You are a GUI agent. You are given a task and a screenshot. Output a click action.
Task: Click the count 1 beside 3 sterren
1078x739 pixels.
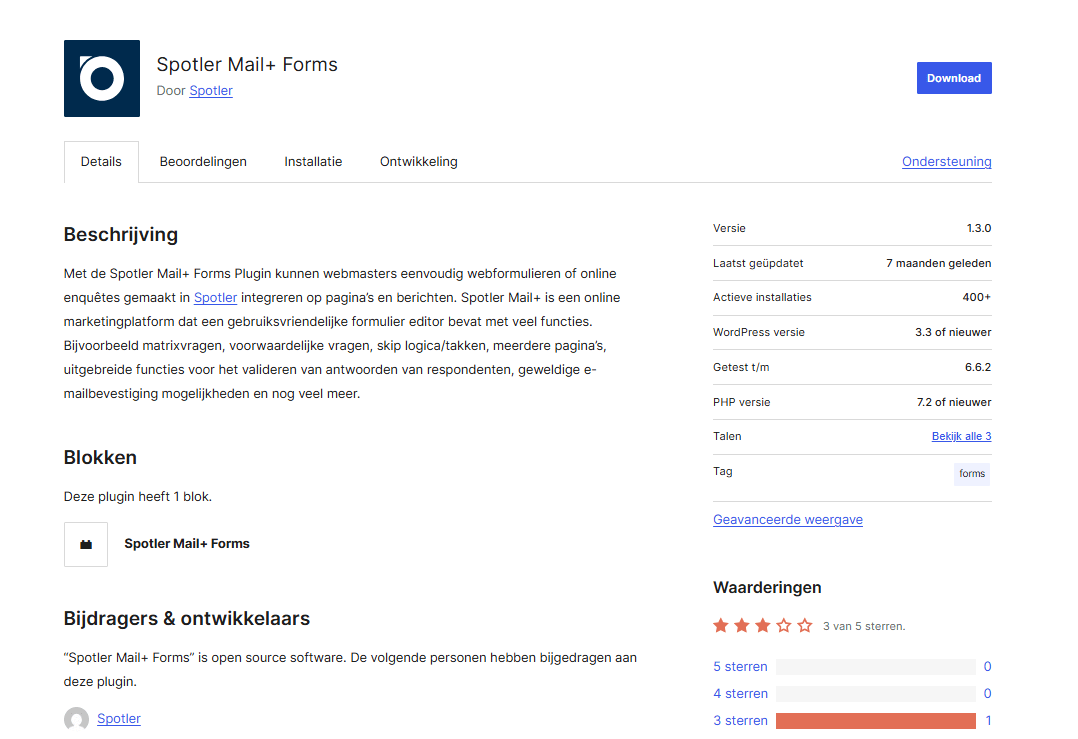[x=988, y=720]
